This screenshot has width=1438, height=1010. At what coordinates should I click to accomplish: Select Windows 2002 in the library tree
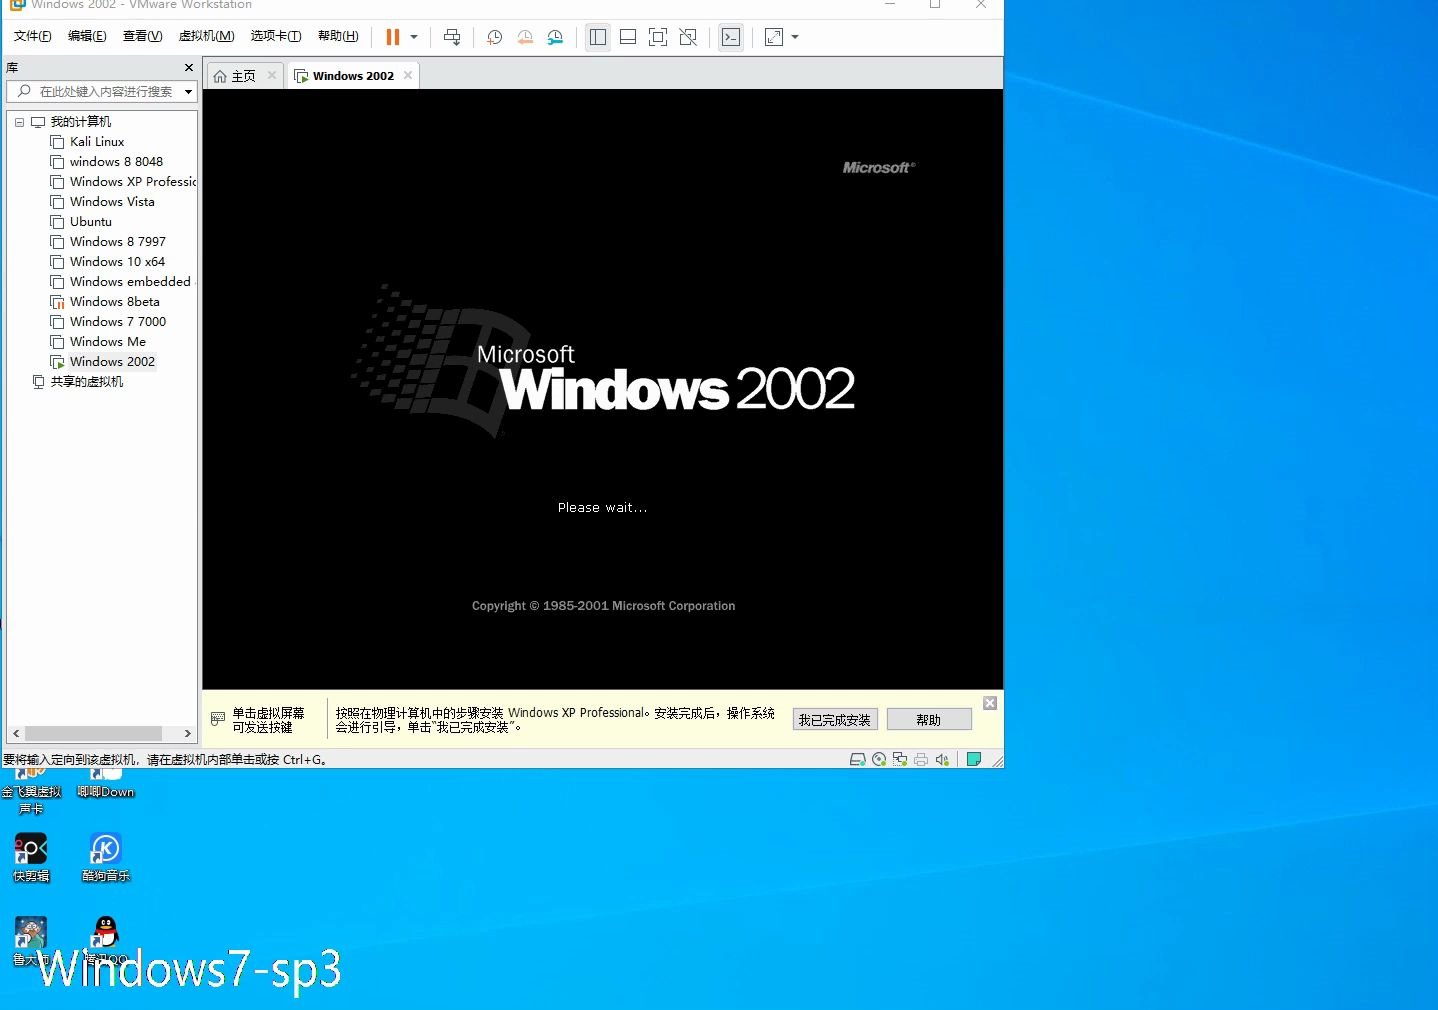tap(112, 362)
